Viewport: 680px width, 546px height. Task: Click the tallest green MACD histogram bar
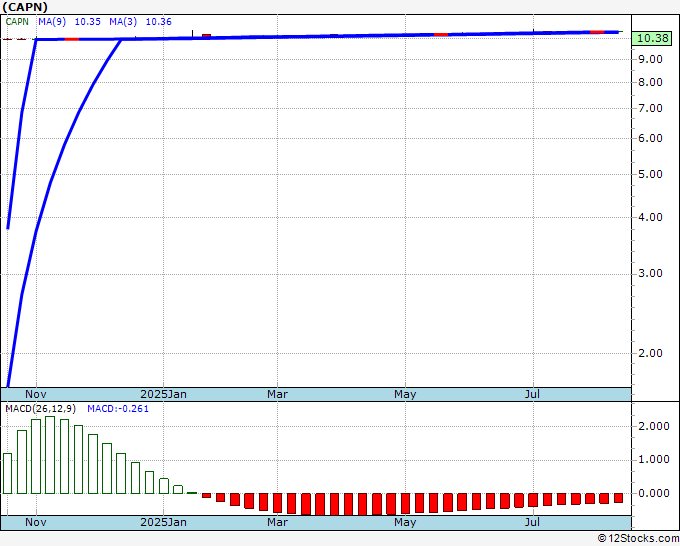coord(50,455)
